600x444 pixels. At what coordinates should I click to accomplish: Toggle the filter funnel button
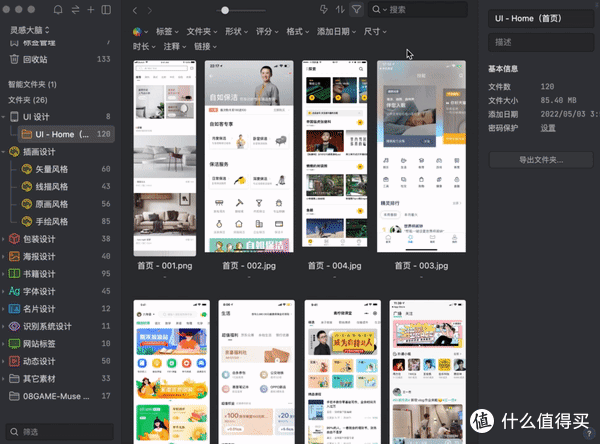click(357, 10)
